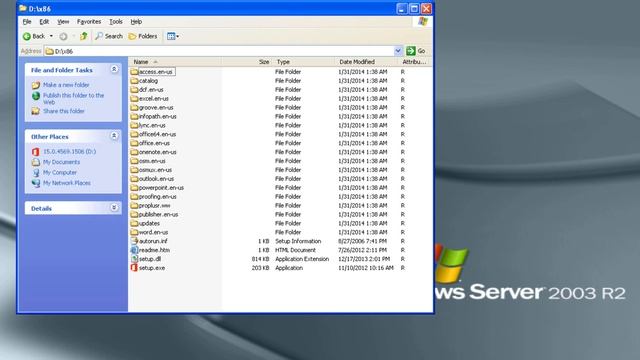Sort by the Name column header
The image size is (640, 360).
pyautogui.click(x=176, y=62)
